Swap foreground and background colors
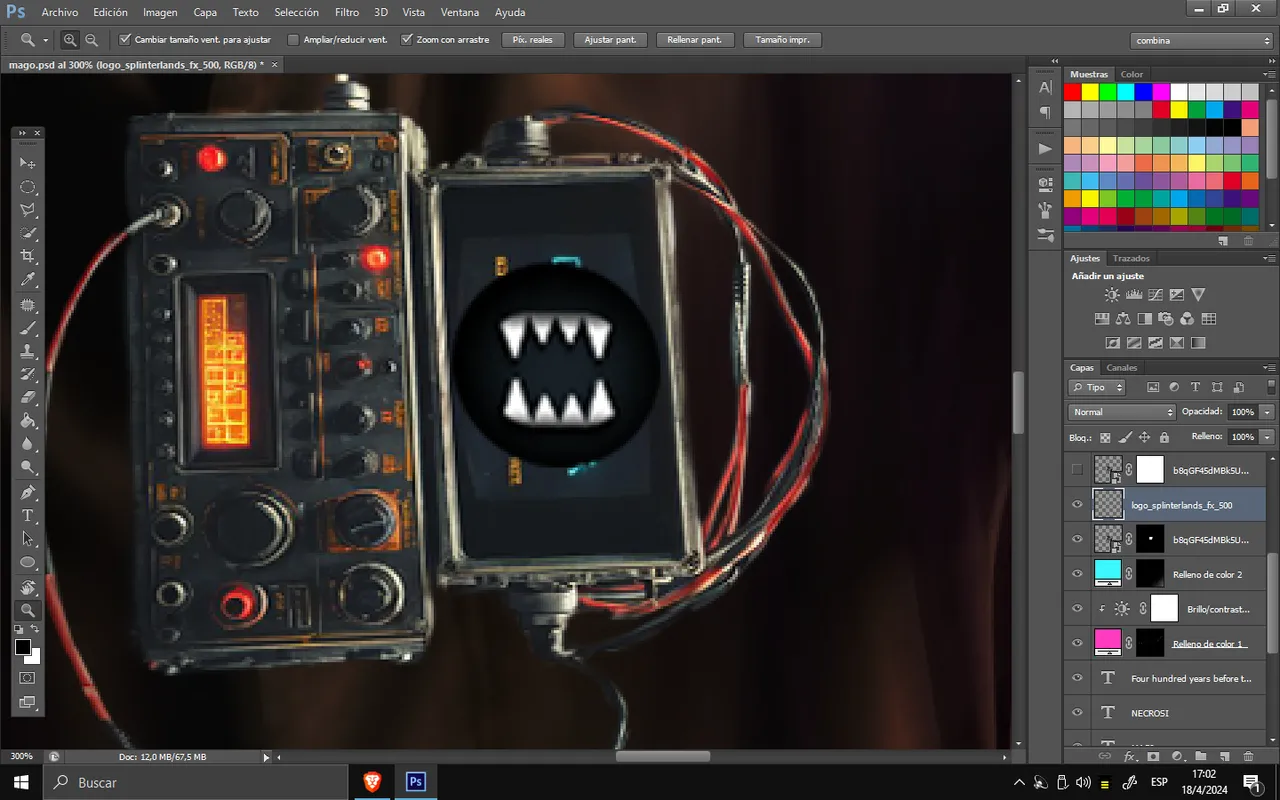1280x800 pixels. point(36,629)
